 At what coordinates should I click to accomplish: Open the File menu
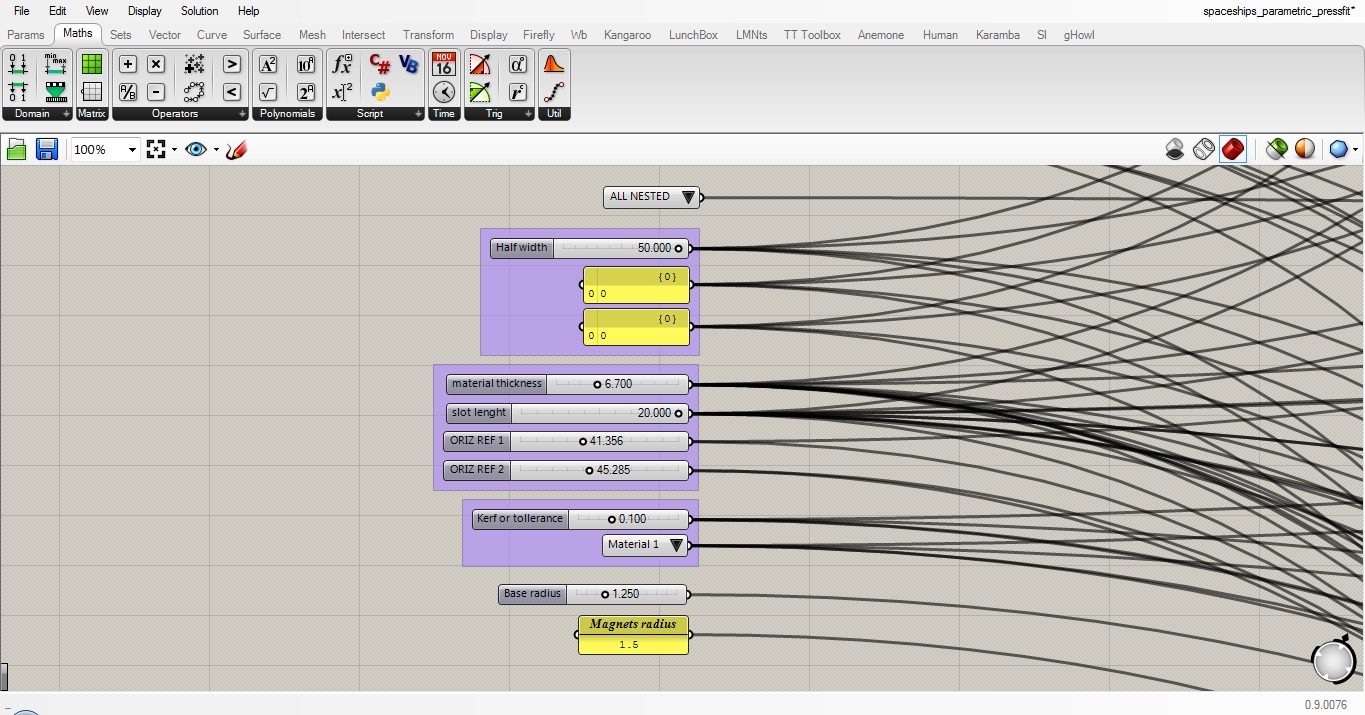(21, 11)
